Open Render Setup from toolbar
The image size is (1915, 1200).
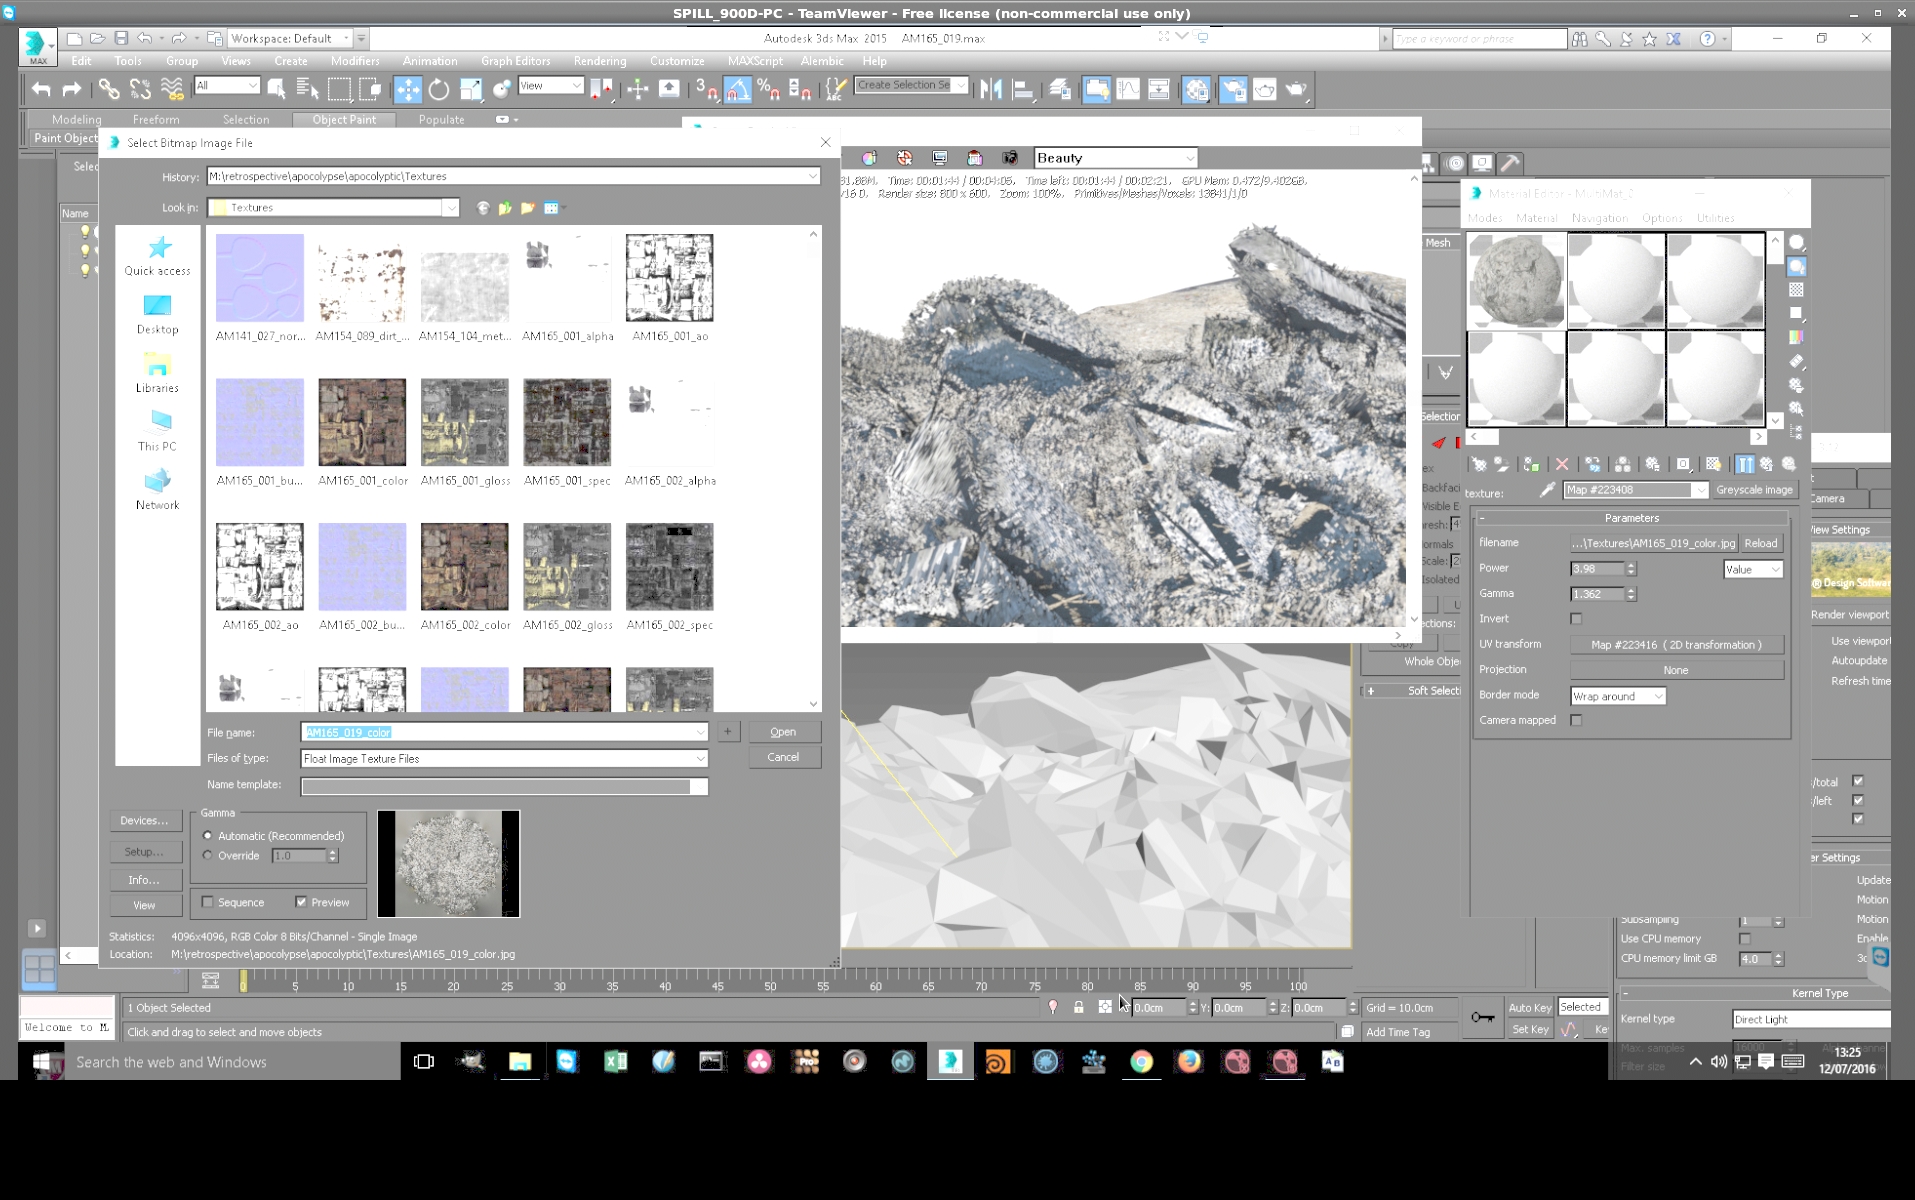click(x=1233, y=90)
